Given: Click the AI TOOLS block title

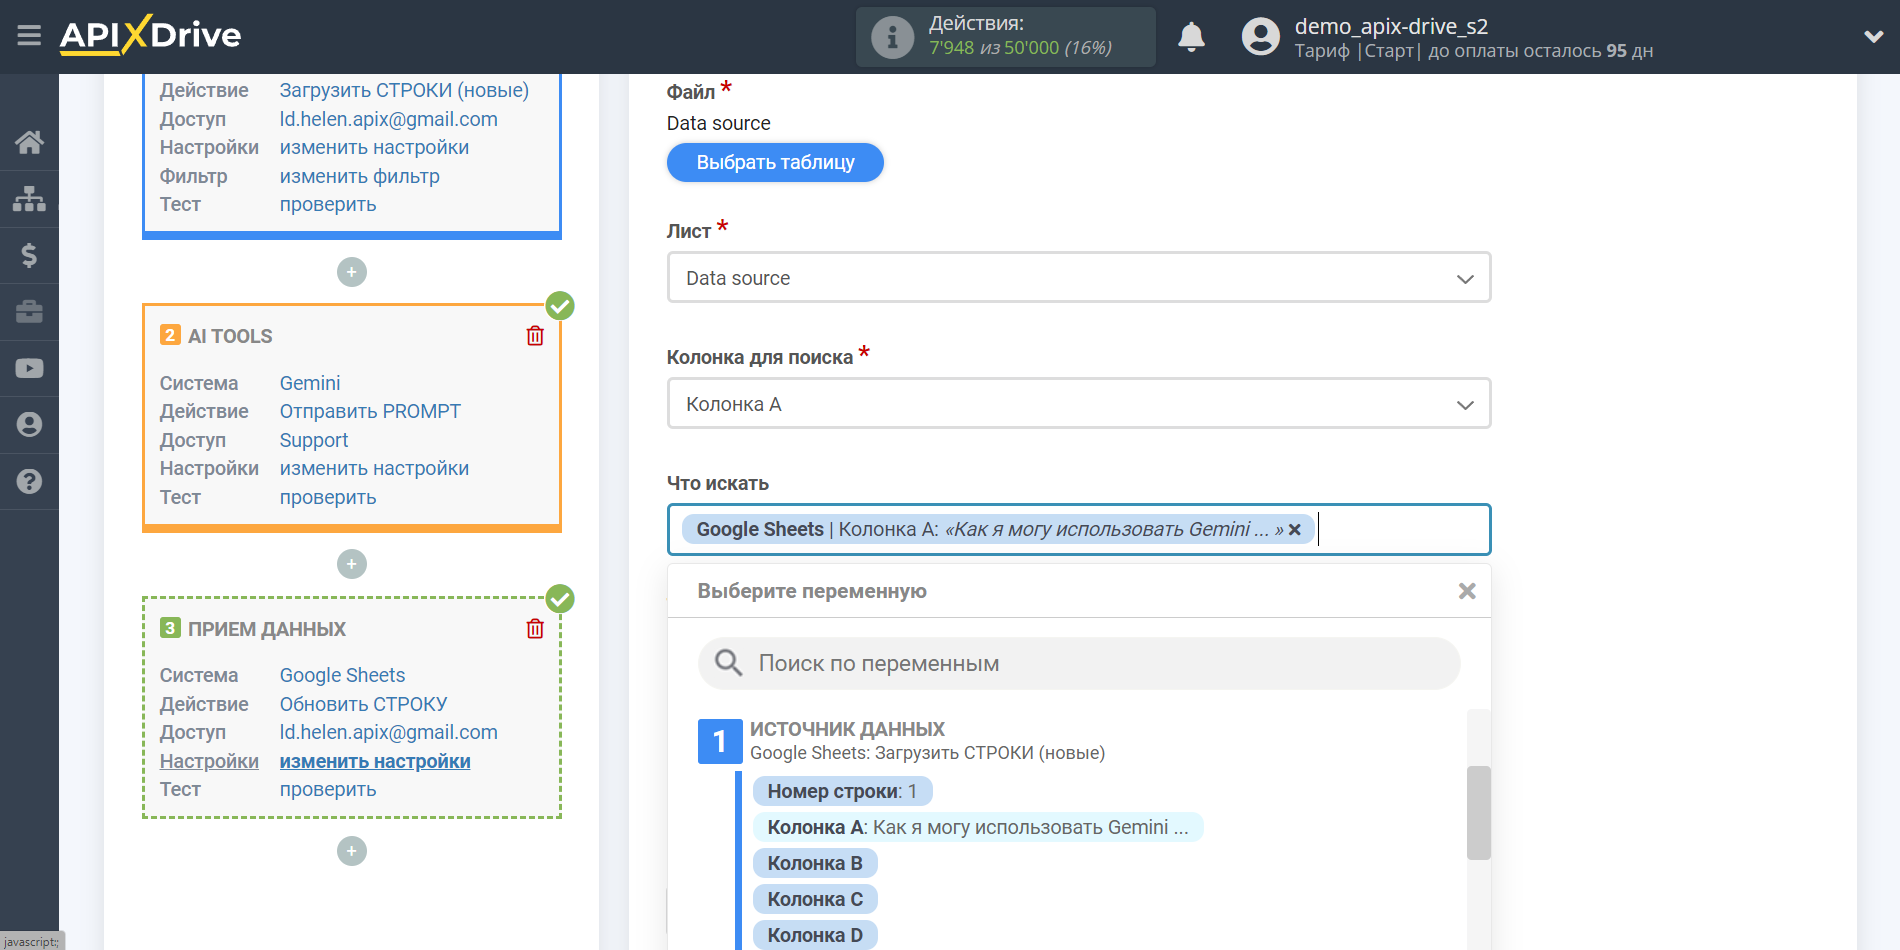Looking at the screenshot, I should [230, 336].
